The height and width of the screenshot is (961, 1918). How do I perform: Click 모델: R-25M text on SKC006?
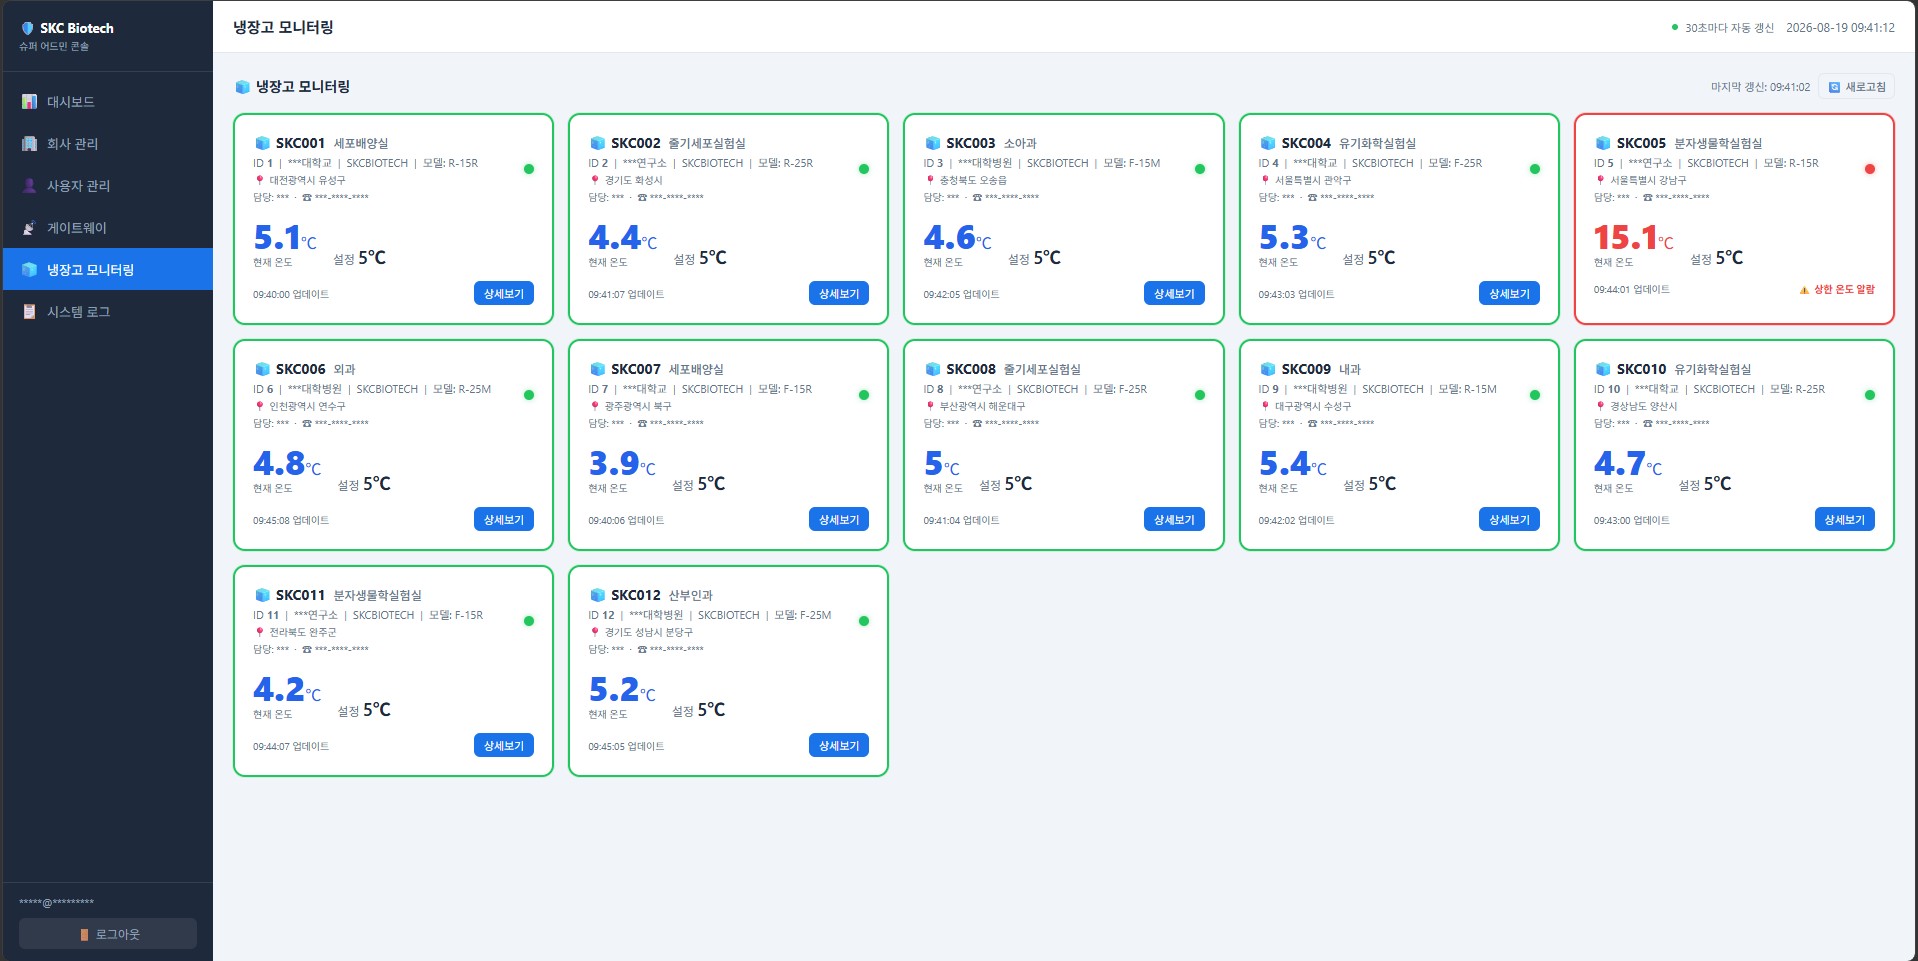coord(462,389)
